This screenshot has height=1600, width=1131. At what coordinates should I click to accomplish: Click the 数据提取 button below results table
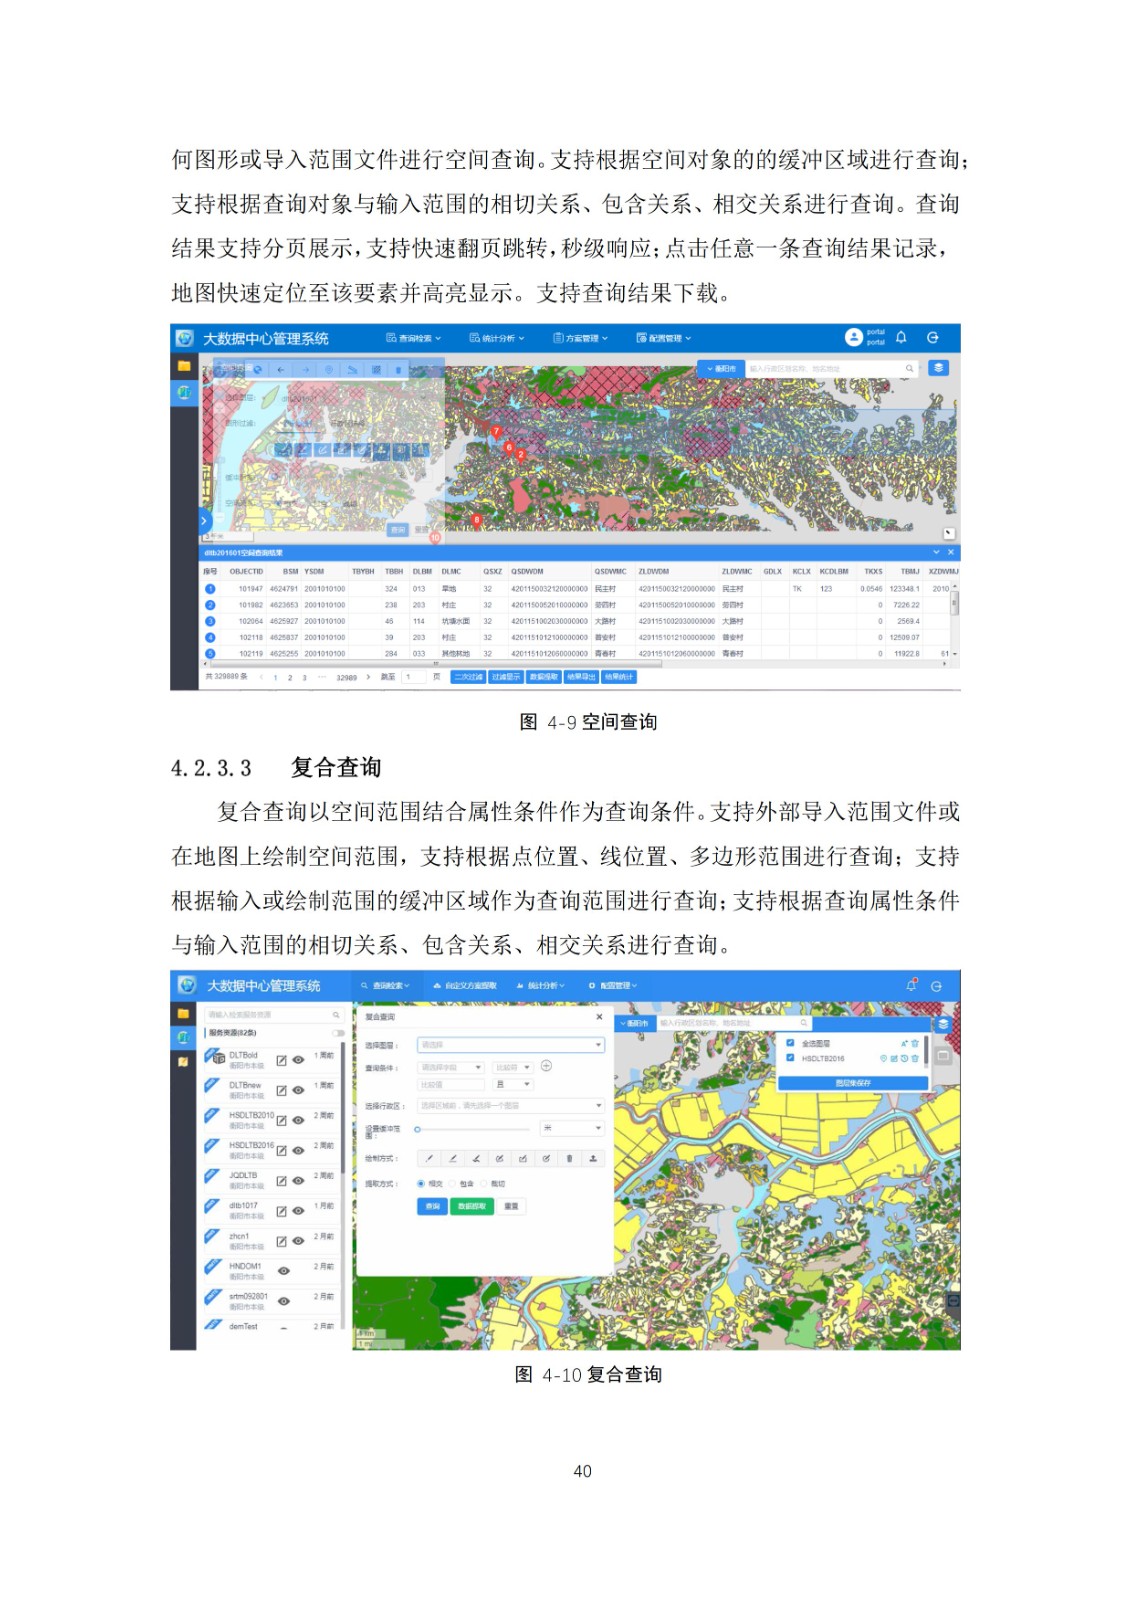click(x=543, y=677)
